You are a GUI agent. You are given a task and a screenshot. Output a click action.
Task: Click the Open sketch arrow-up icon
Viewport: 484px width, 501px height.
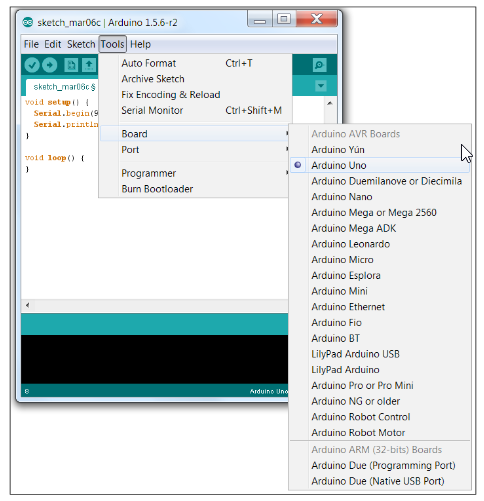click(89, 65)
